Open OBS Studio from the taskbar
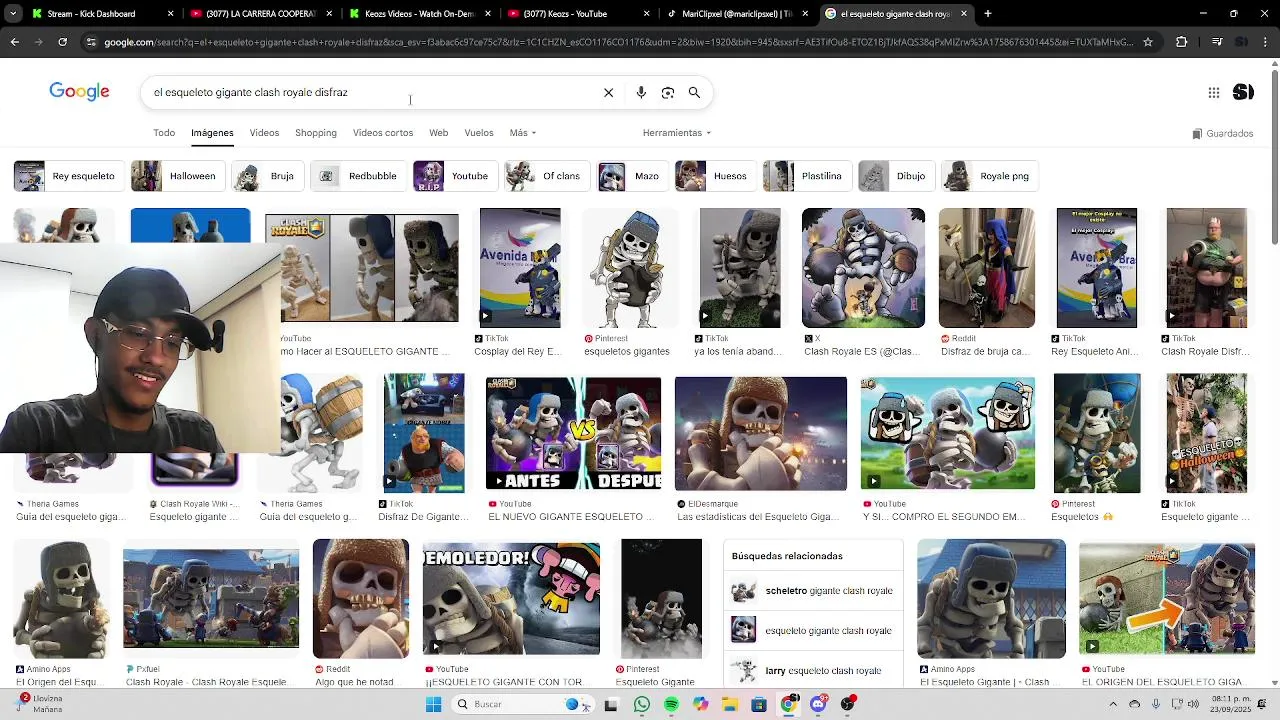 point(848,704)
